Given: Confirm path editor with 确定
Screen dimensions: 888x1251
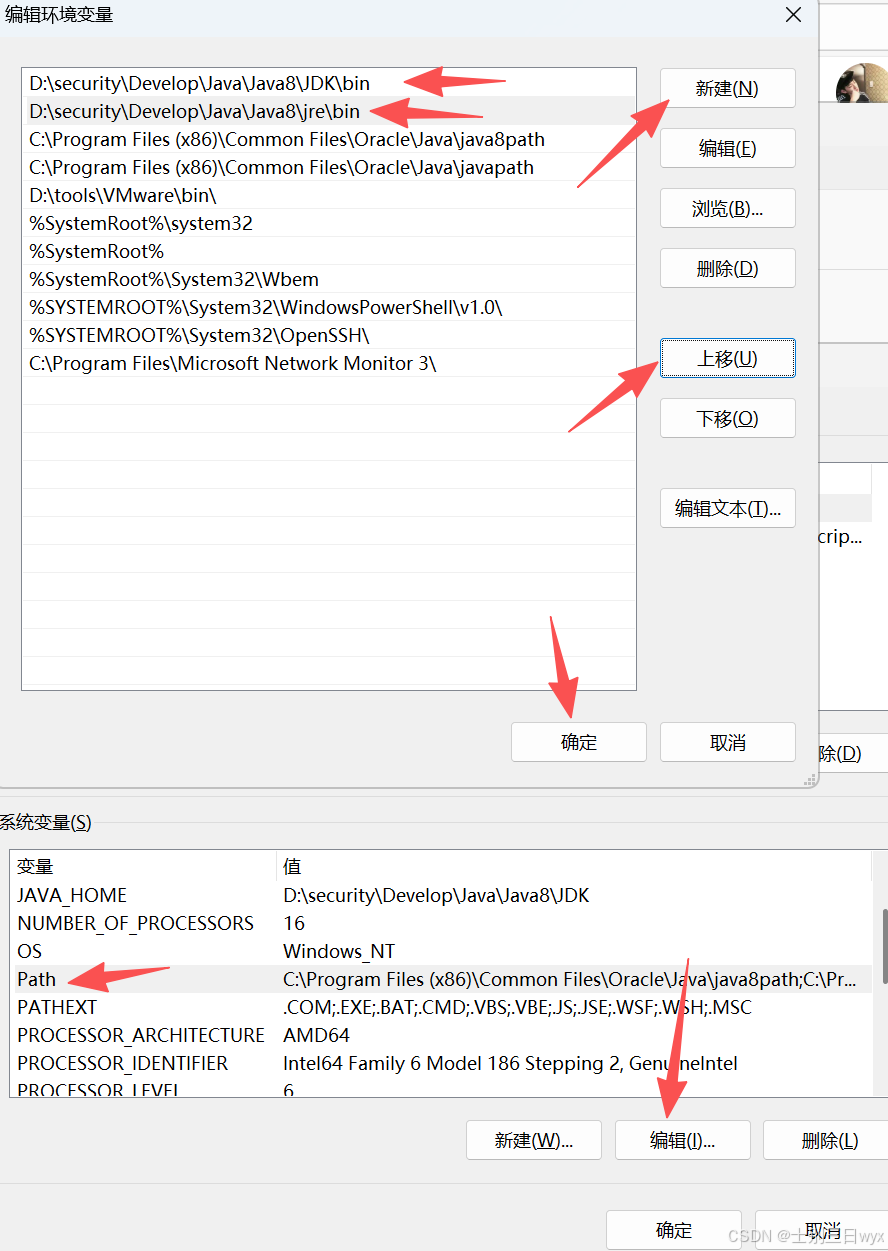Looking at the screenshot, I should click(x=579, y=742).
